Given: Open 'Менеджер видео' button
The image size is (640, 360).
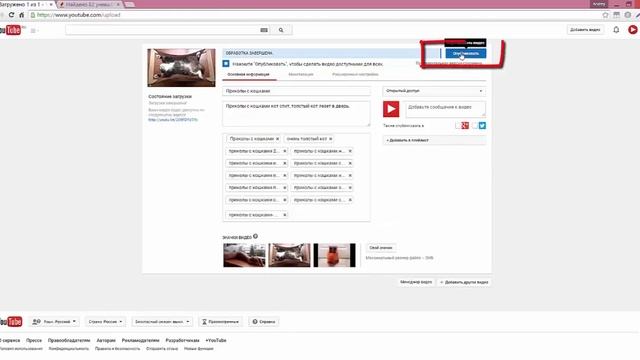Looking at the screenshot, I should point(416,282).
